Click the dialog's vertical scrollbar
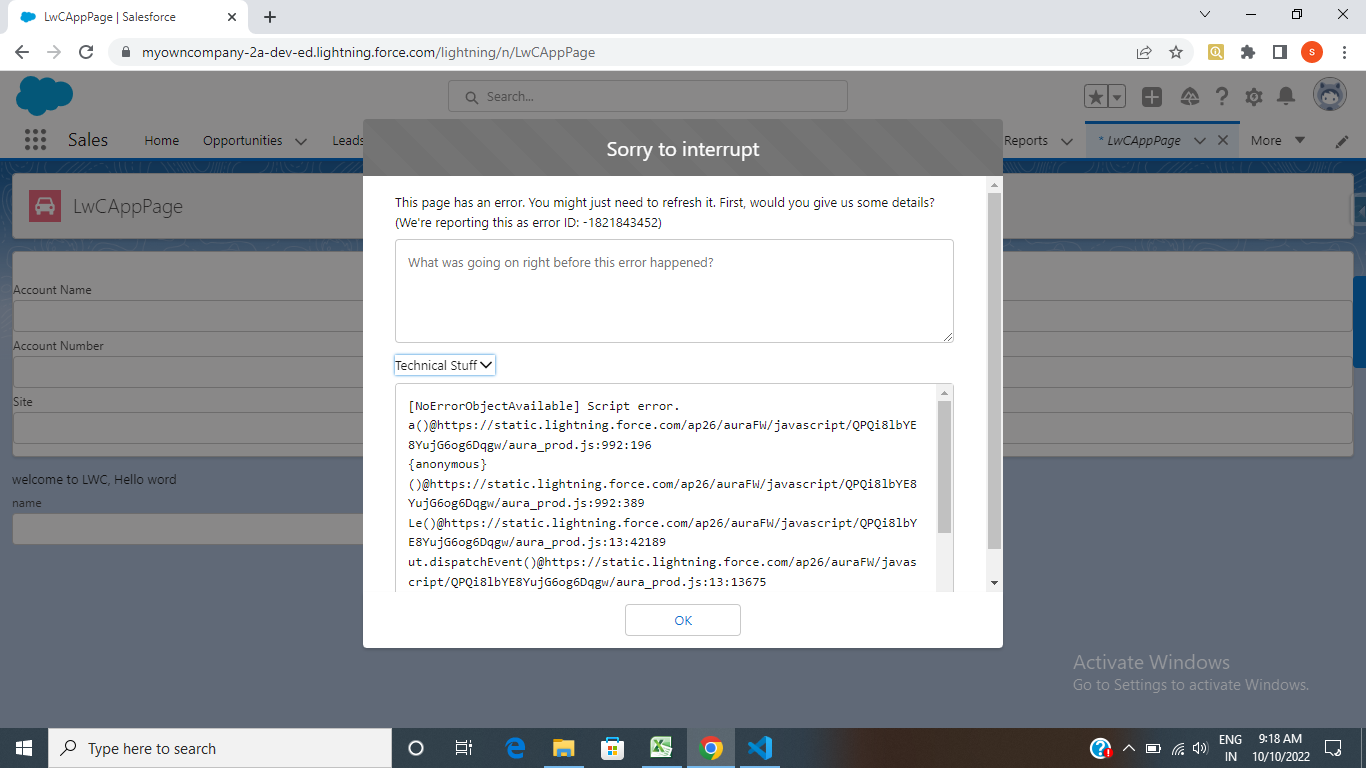The width and height of the screenshot is (1366, 768). 994,370
